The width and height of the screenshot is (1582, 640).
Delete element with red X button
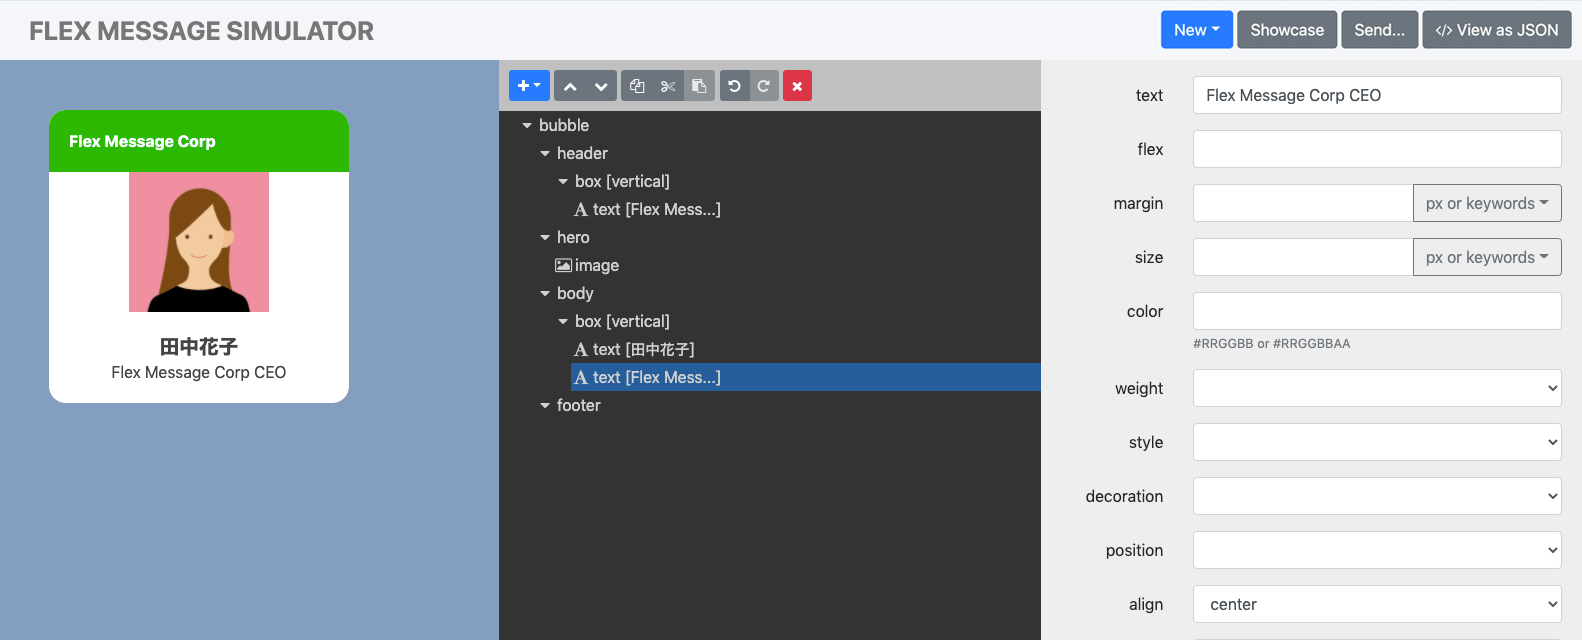click(797, 86)
